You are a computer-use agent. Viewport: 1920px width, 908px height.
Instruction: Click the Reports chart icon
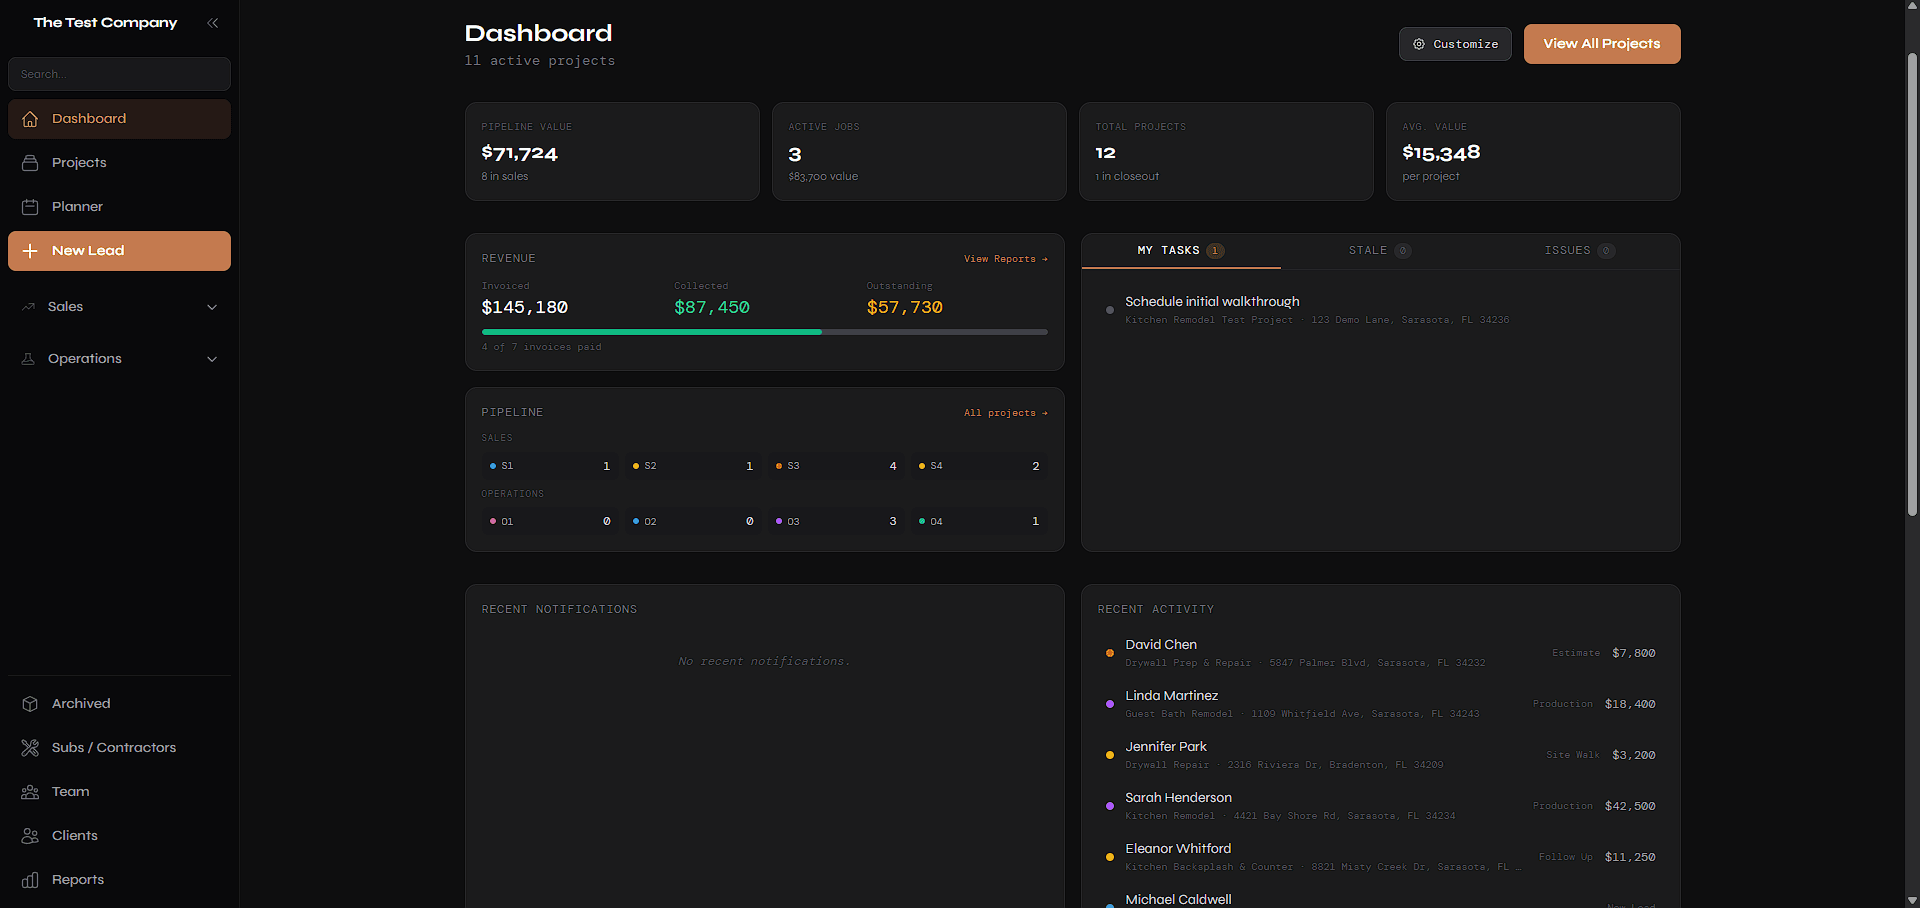(30, 880)
